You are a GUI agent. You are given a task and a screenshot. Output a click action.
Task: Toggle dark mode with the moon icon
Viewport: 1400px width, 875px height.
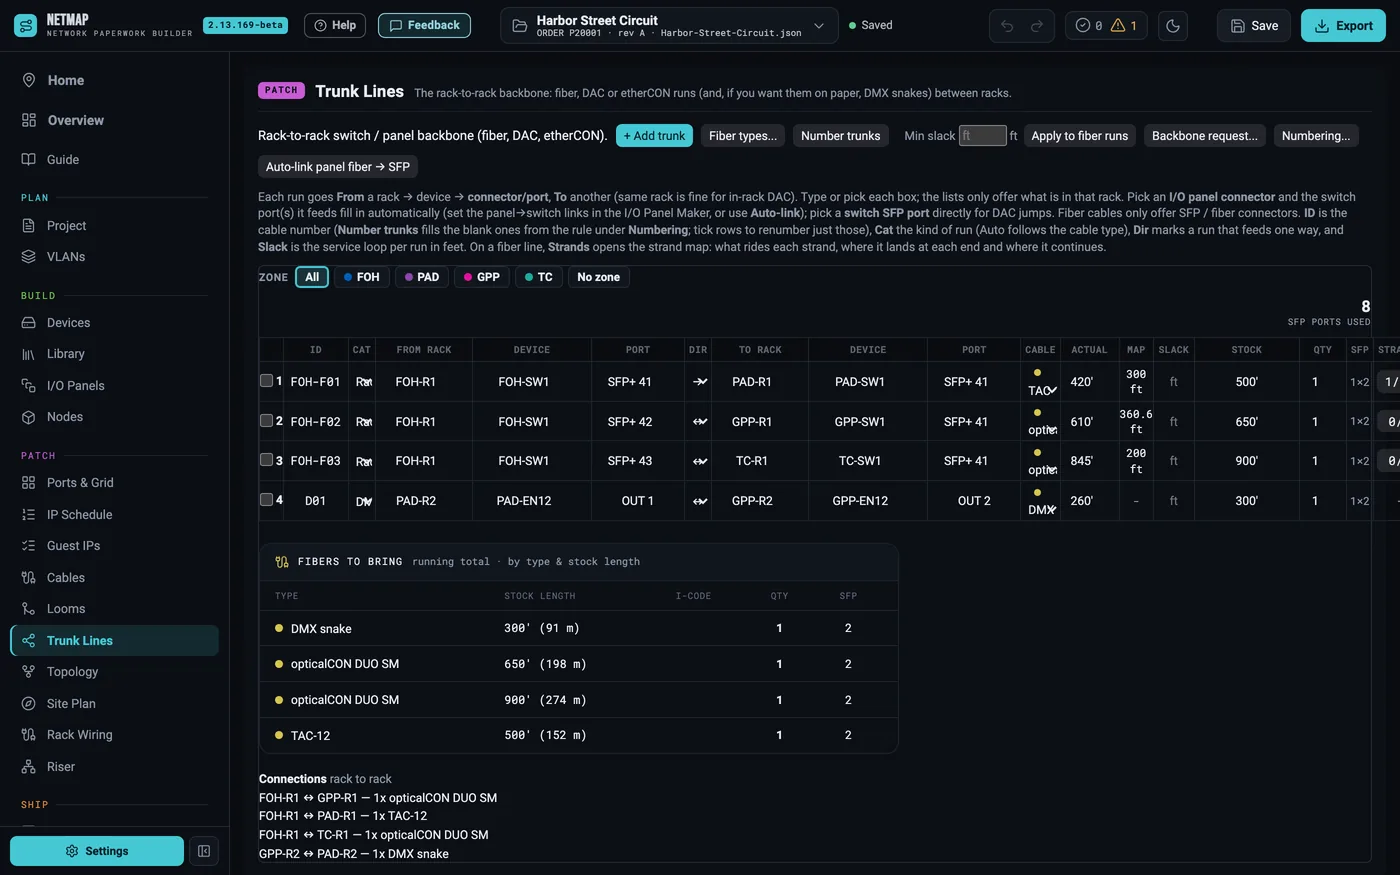click(x=1173, y=26)
